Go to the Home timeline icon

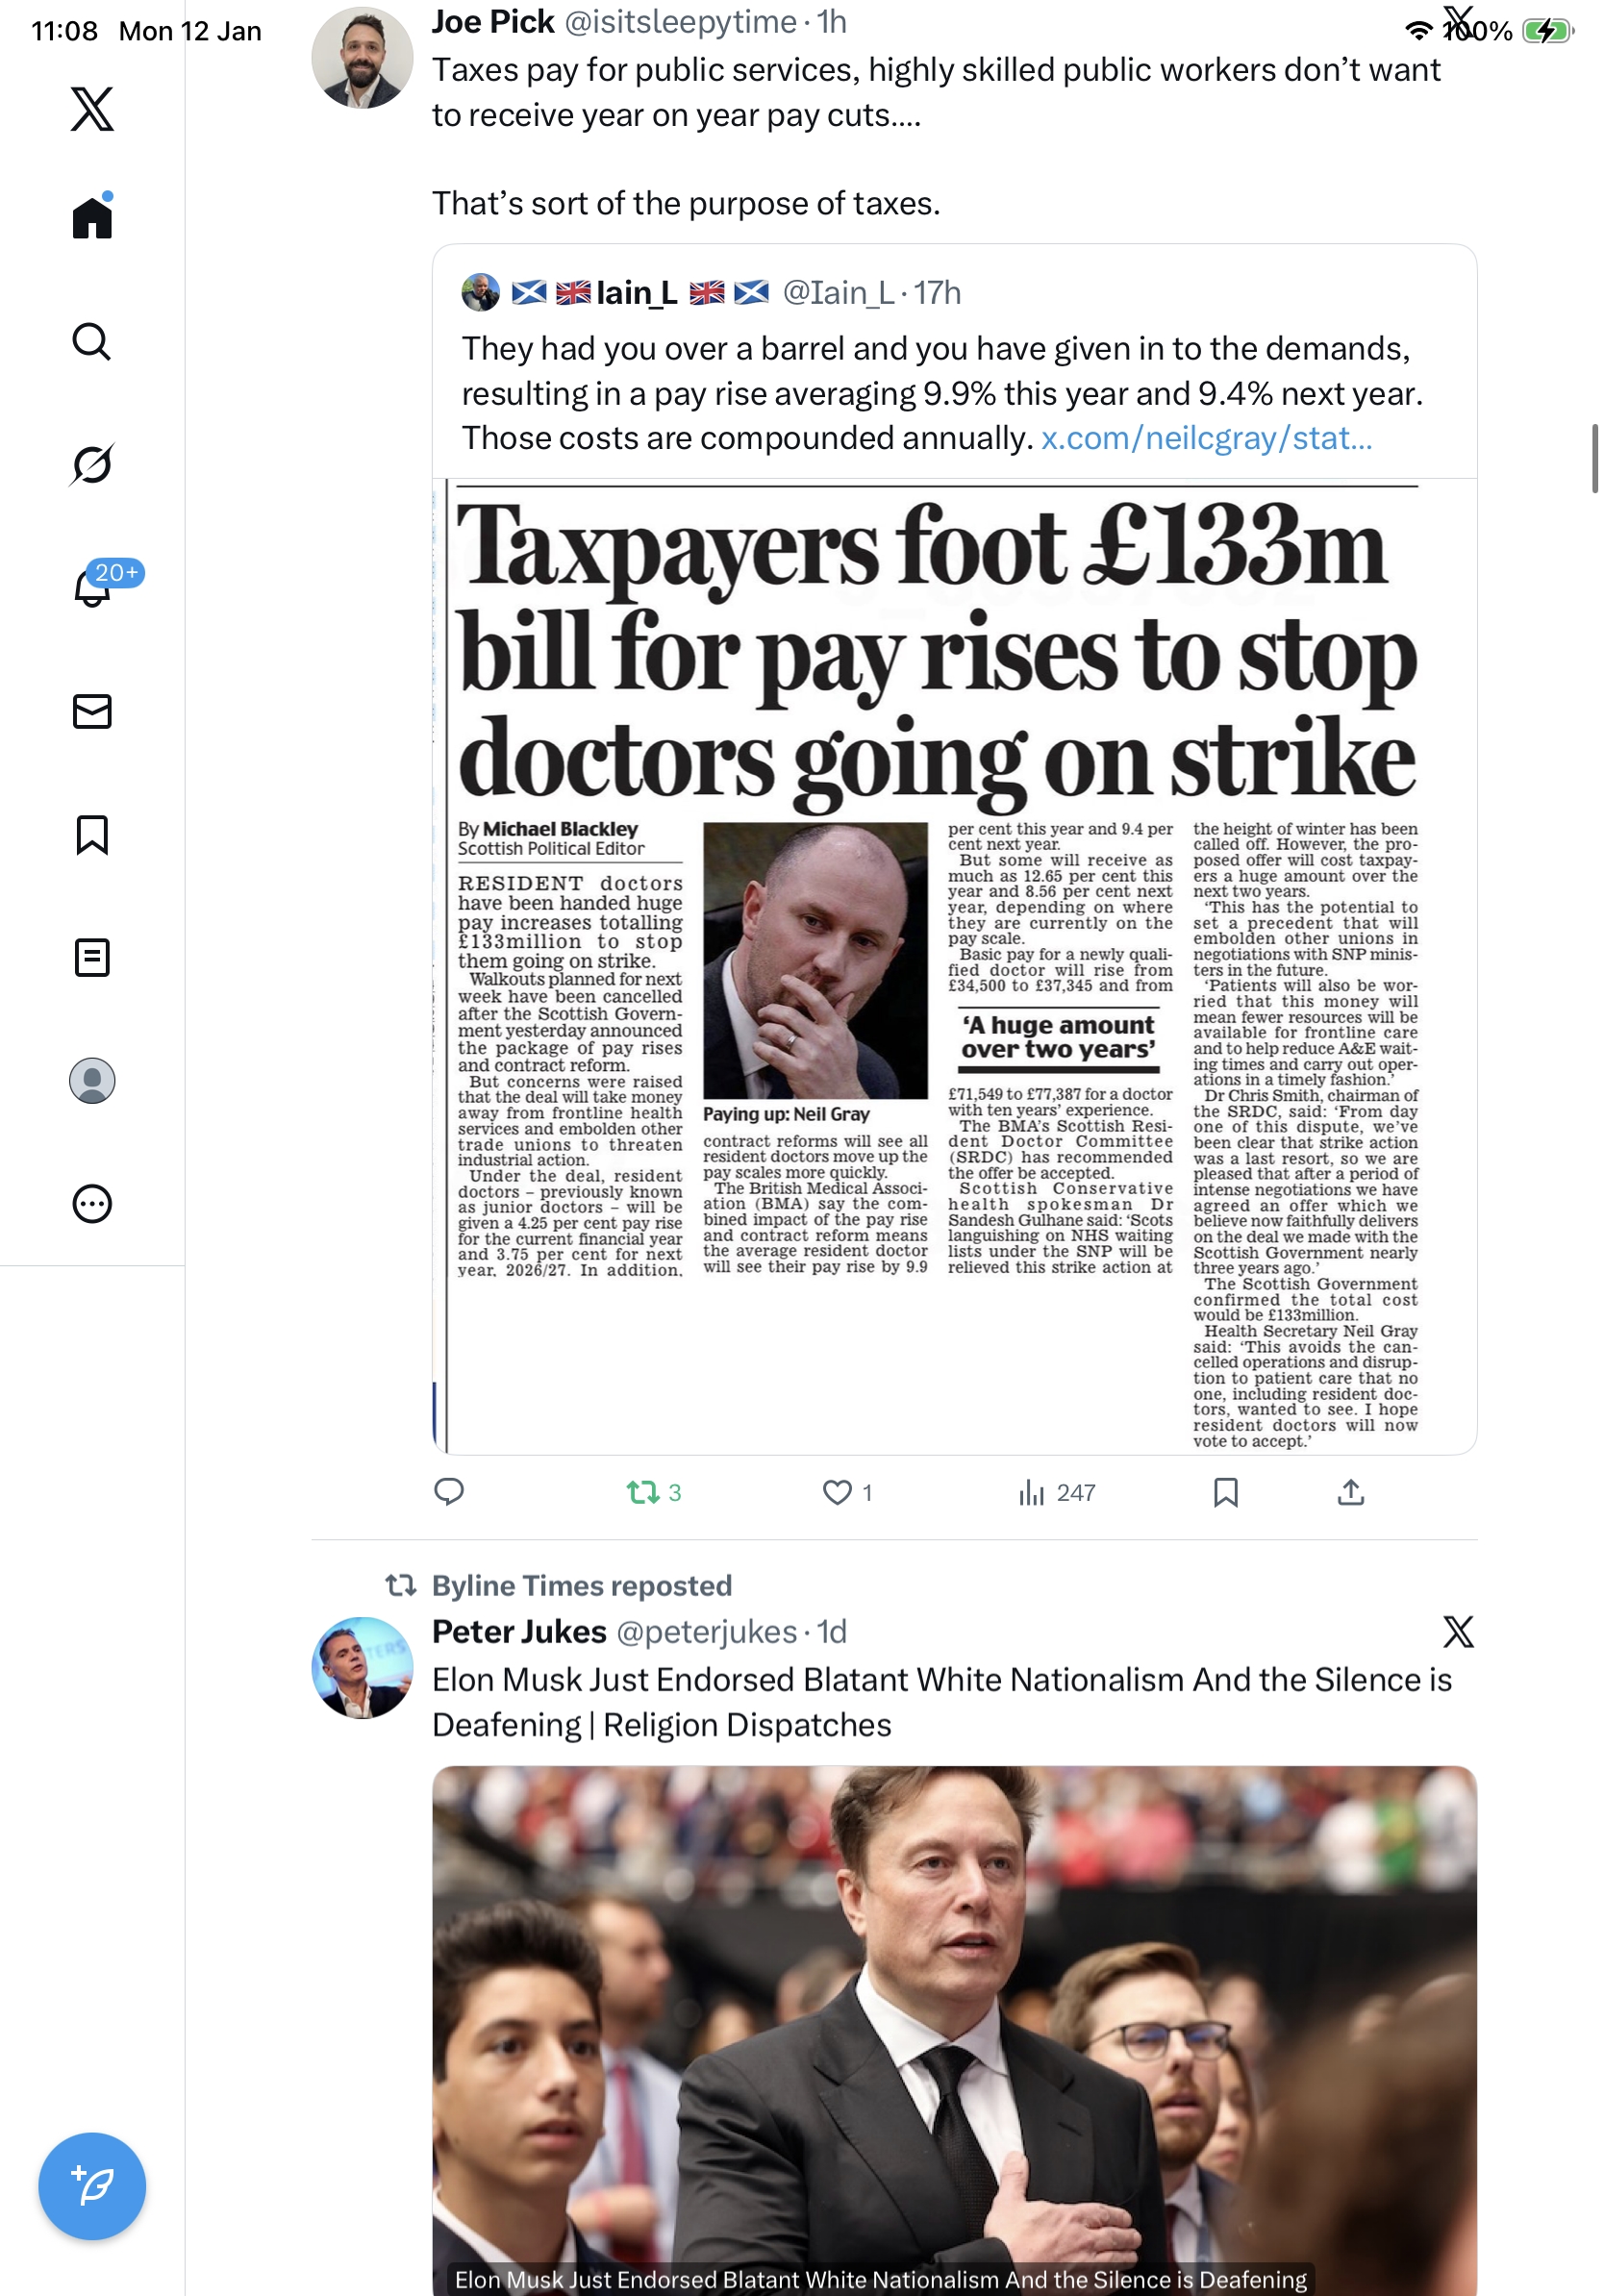[92, 217]
